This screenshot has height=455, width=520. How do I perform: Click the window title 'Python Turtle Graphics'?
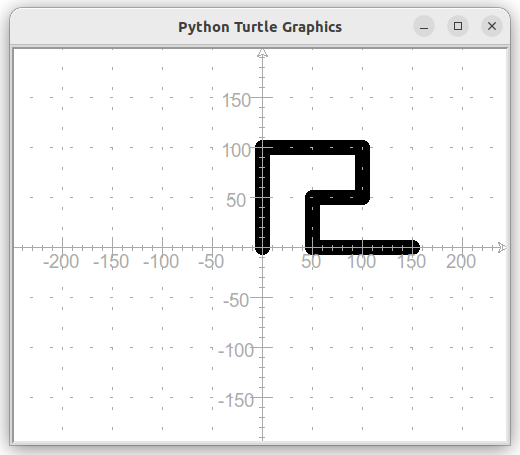(260, 27)
